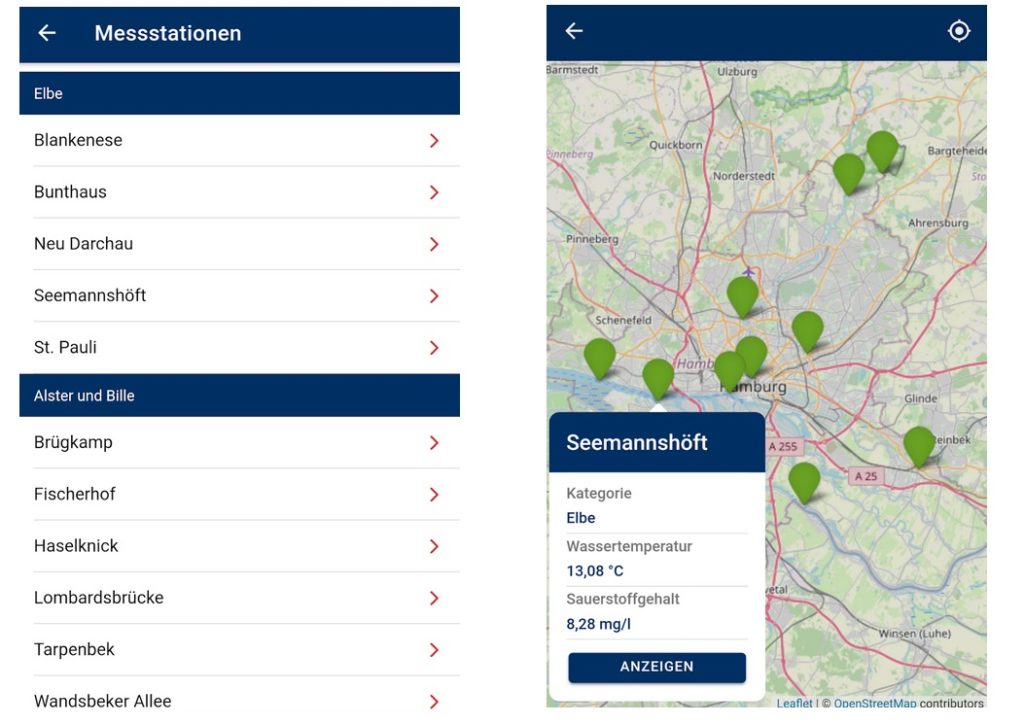This screenshot has height=724, width=1024.
Task: Select the Brügkamp station name
Action: point(73,443)
